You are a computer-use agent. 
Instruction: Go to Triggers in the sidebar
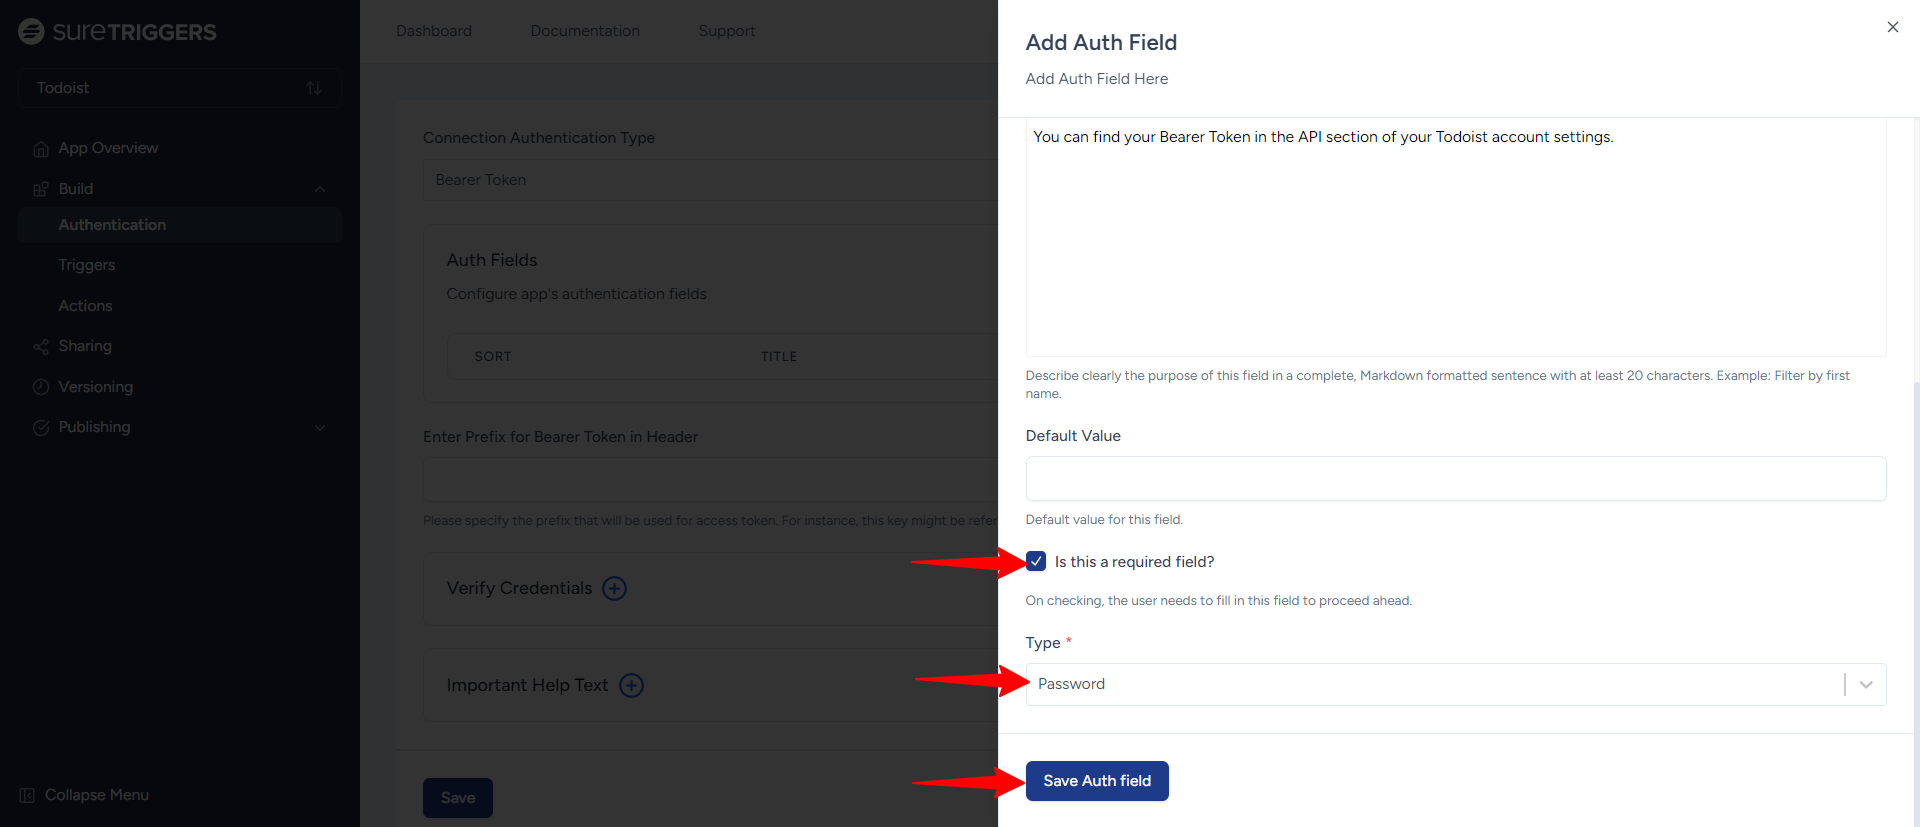[87, 265]
